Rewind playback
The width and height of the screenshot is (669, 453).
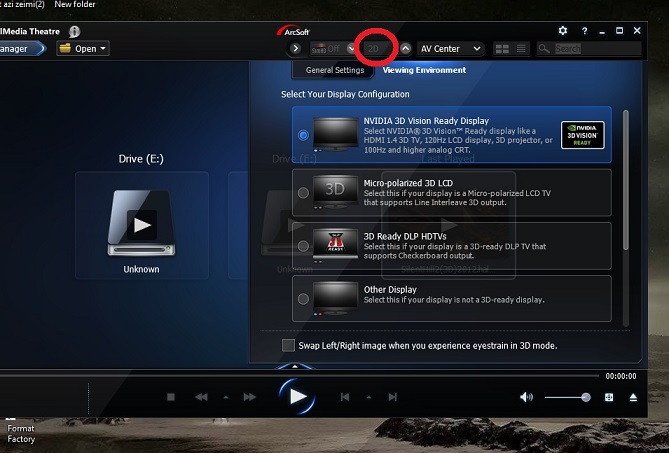point(201,397)
